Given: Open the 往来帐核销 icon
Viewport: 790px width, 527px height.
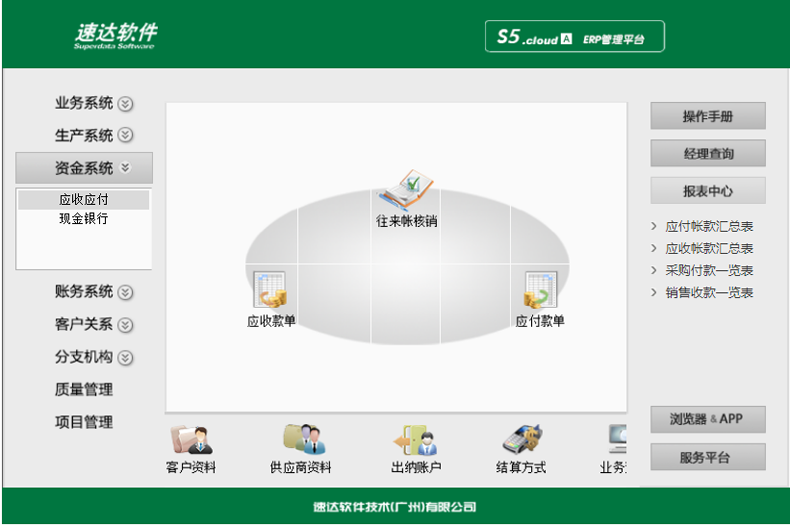Looking at the screenshot, I should 406,190.
